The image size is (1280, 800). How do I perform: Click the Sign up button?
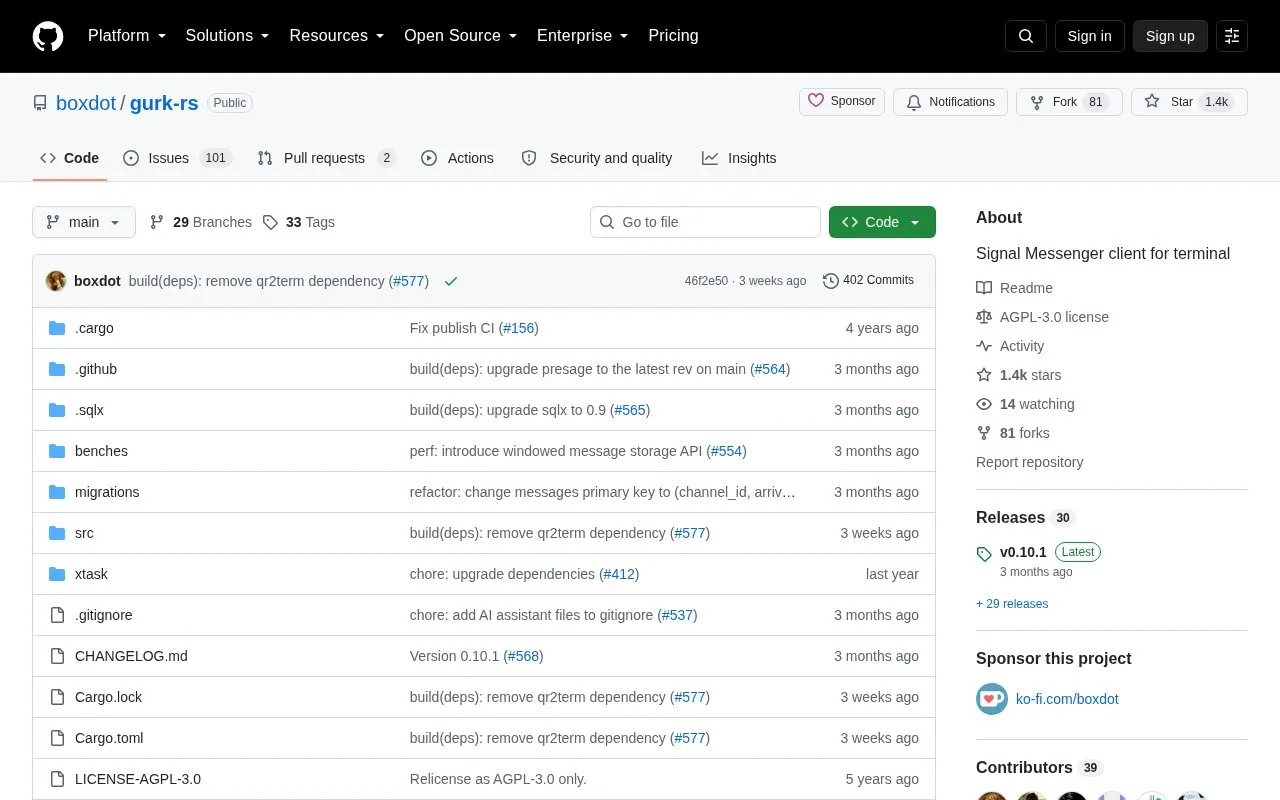coord(1170,36)
